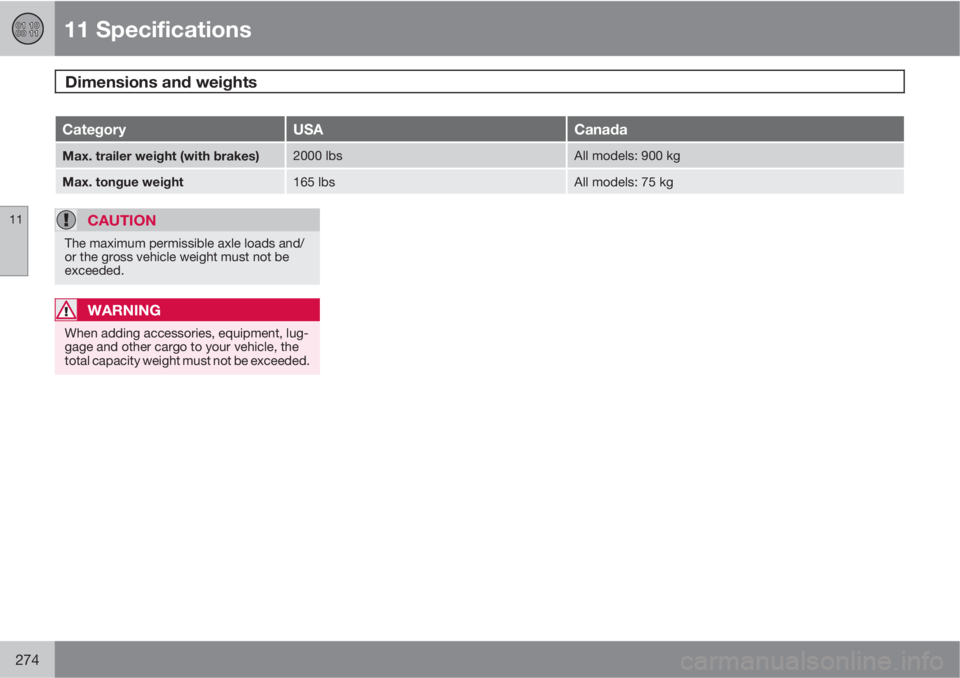Click the page number 274
This screenshot has height=678, width=960.
tap(27, 658)
